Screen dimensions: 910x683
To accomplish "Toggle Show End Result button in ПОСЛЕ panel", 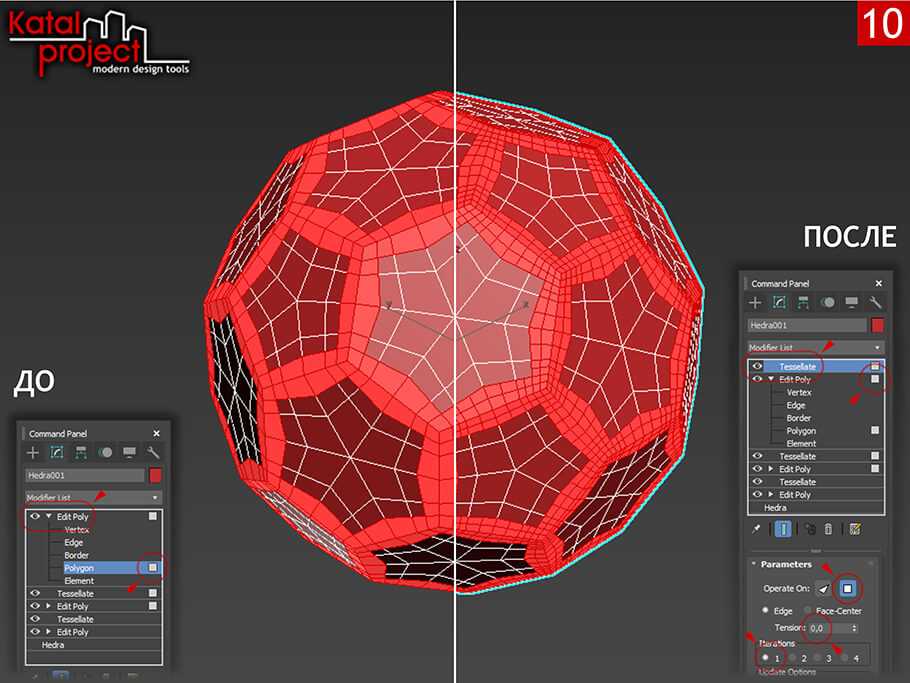I will pos(783,528).
